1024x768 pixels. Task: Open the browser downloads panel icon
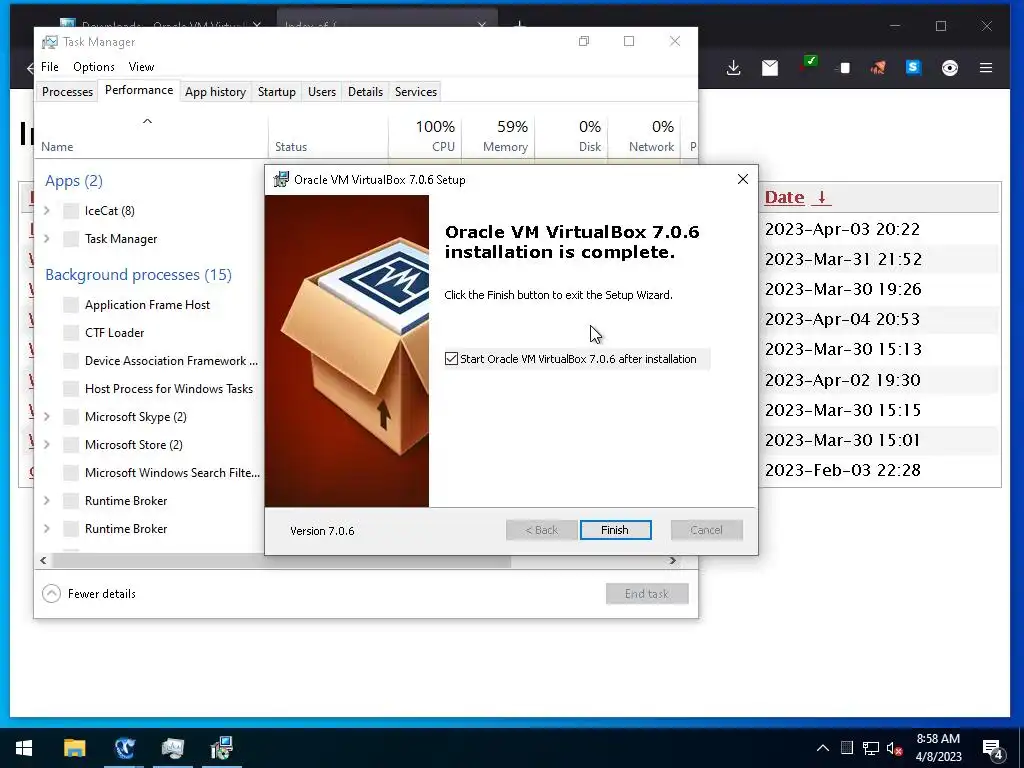click(x=733, y=67)
